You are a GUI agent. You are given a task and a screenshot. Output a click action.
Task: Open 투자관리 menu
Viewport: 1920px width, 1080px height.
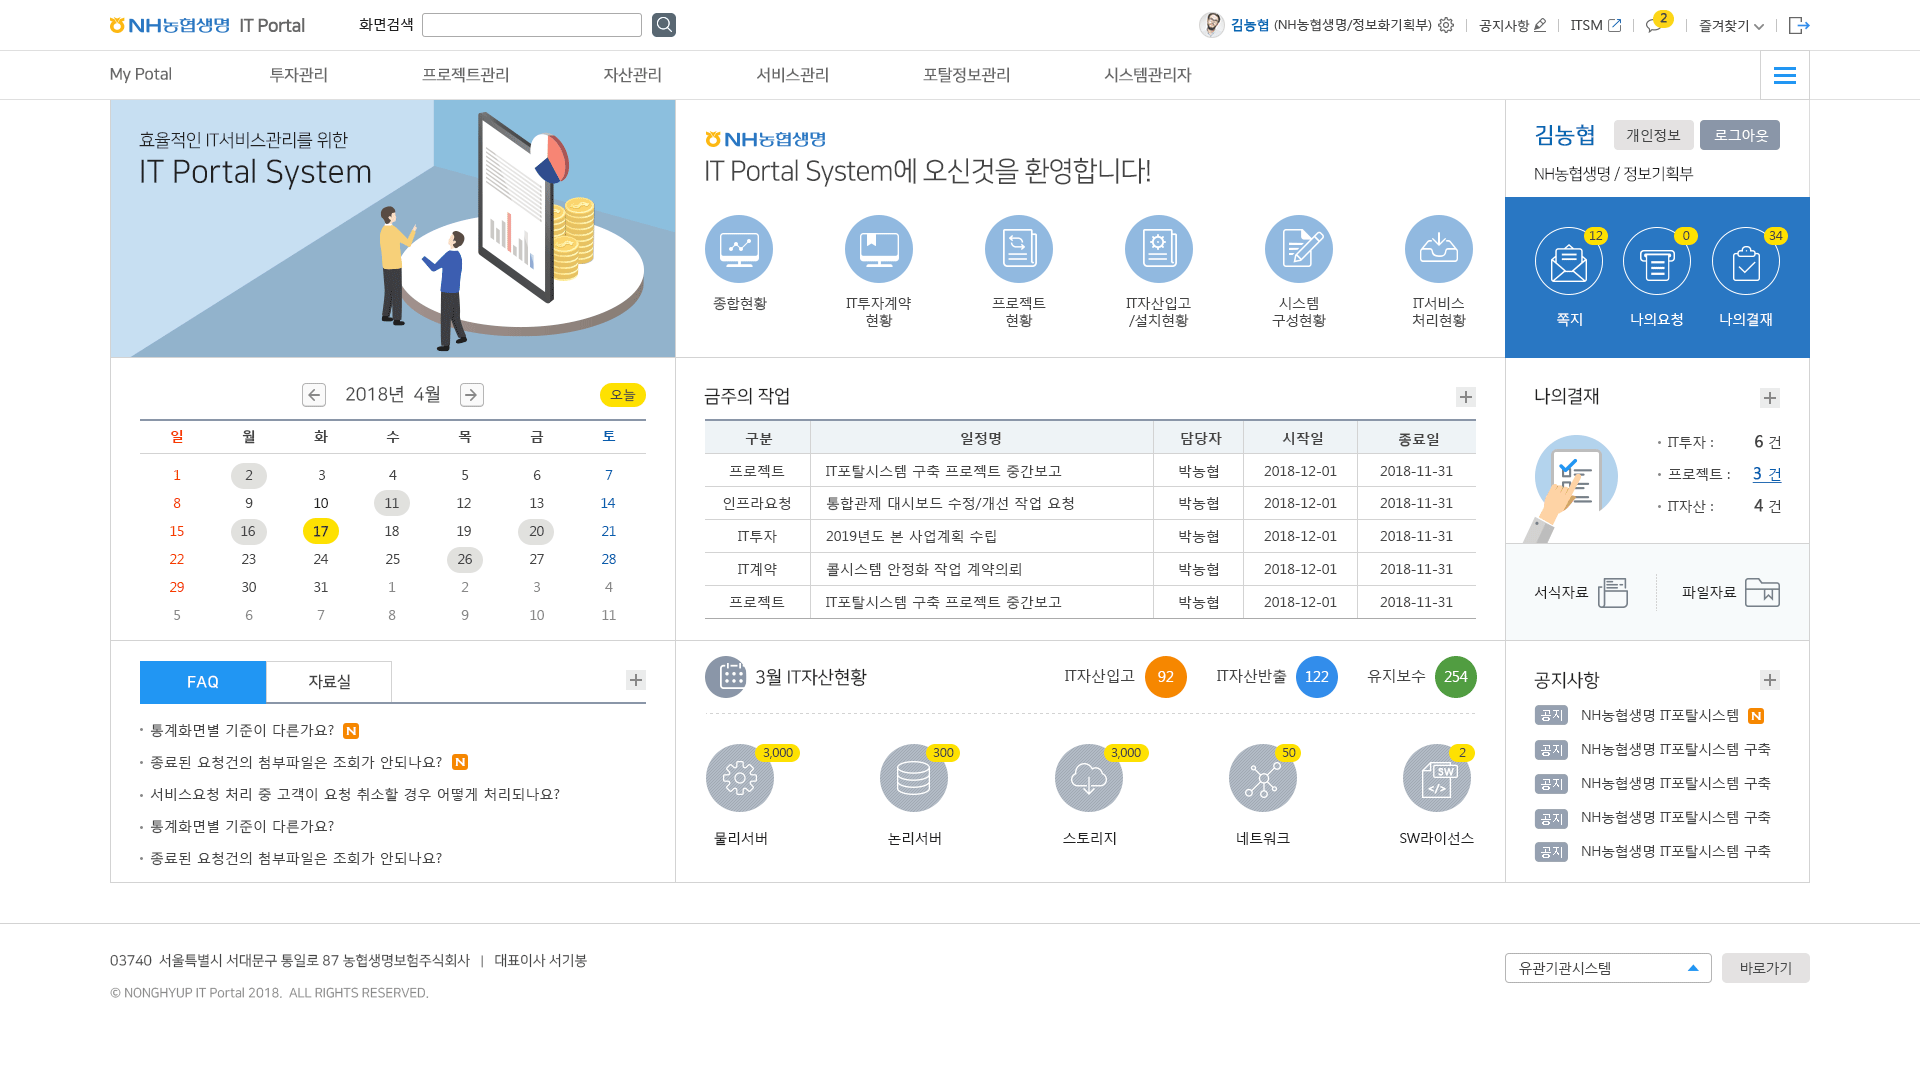pyautogui.click(x=299, y=75)
